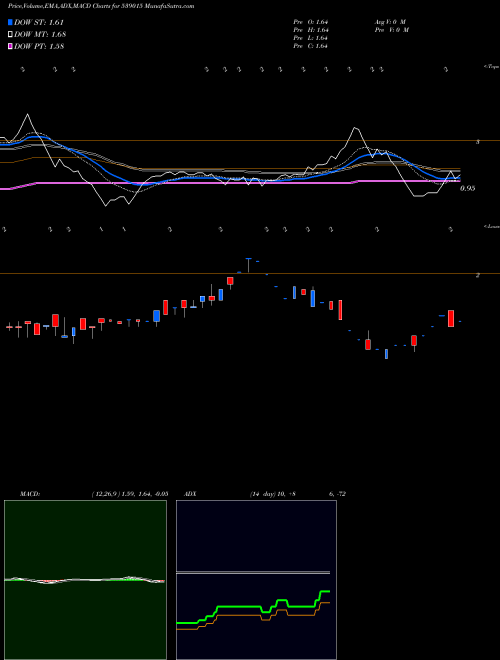
Task: Click the white DOW MT legend swatch
Action: [11, 35]
